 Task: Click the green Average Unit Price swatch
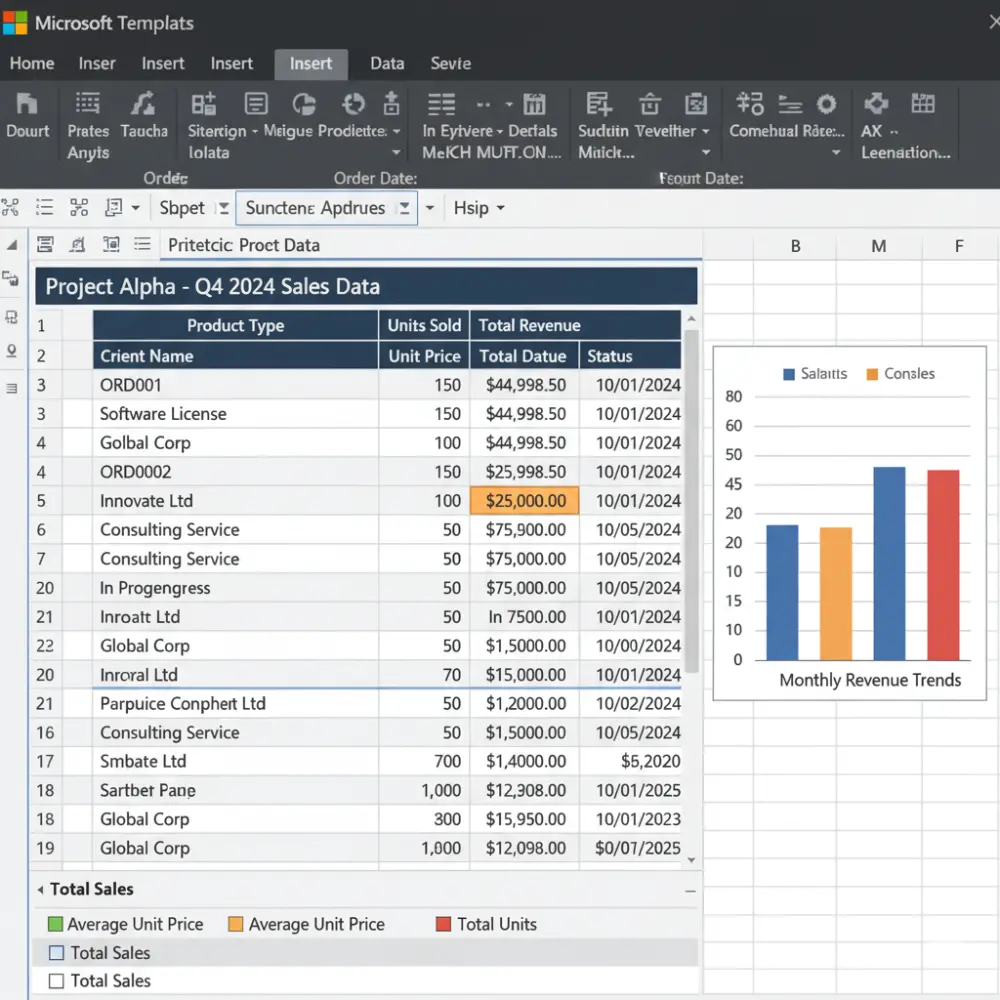coord(56,924)
